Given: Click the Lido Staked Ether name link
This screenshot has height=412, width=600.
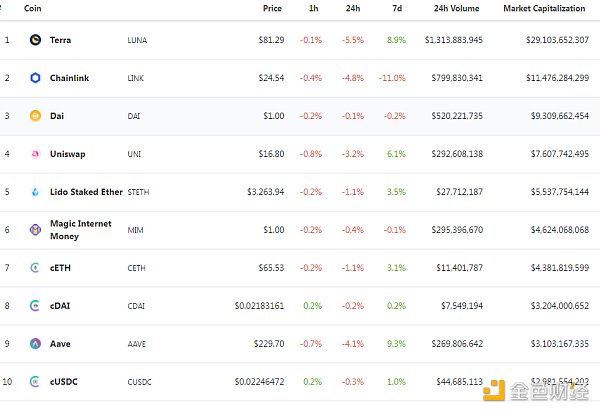Looking at the screenshot, I should [86, 192].
